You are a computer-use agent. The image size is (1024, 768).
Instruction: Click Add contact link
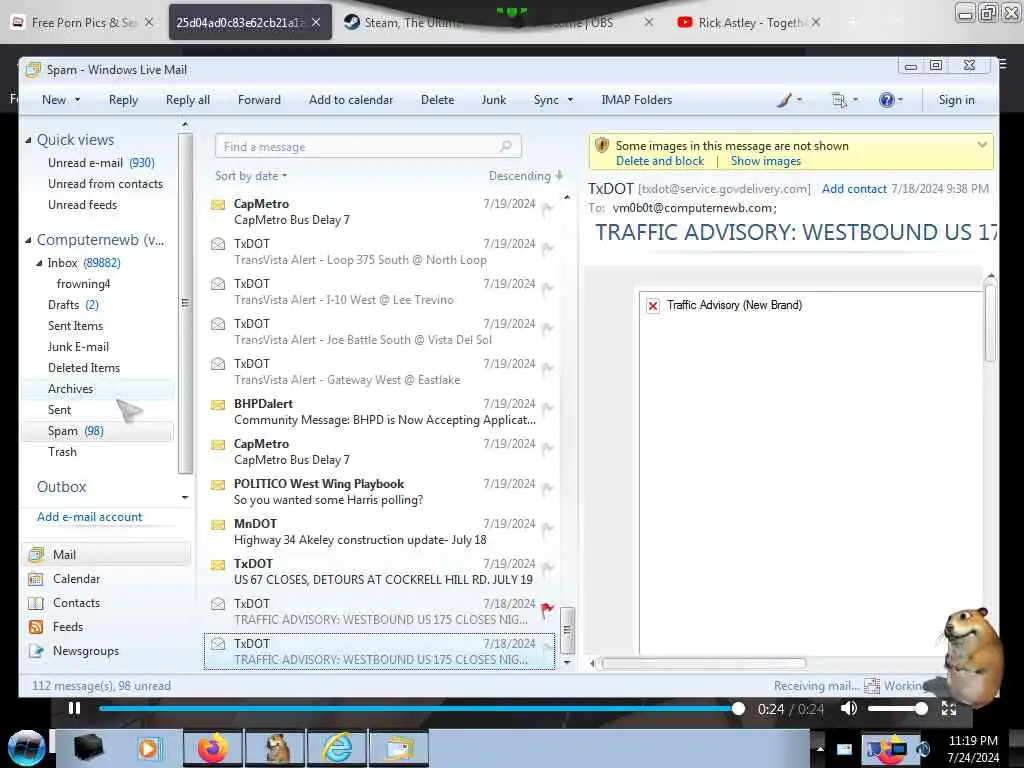(x=854, y=189)
